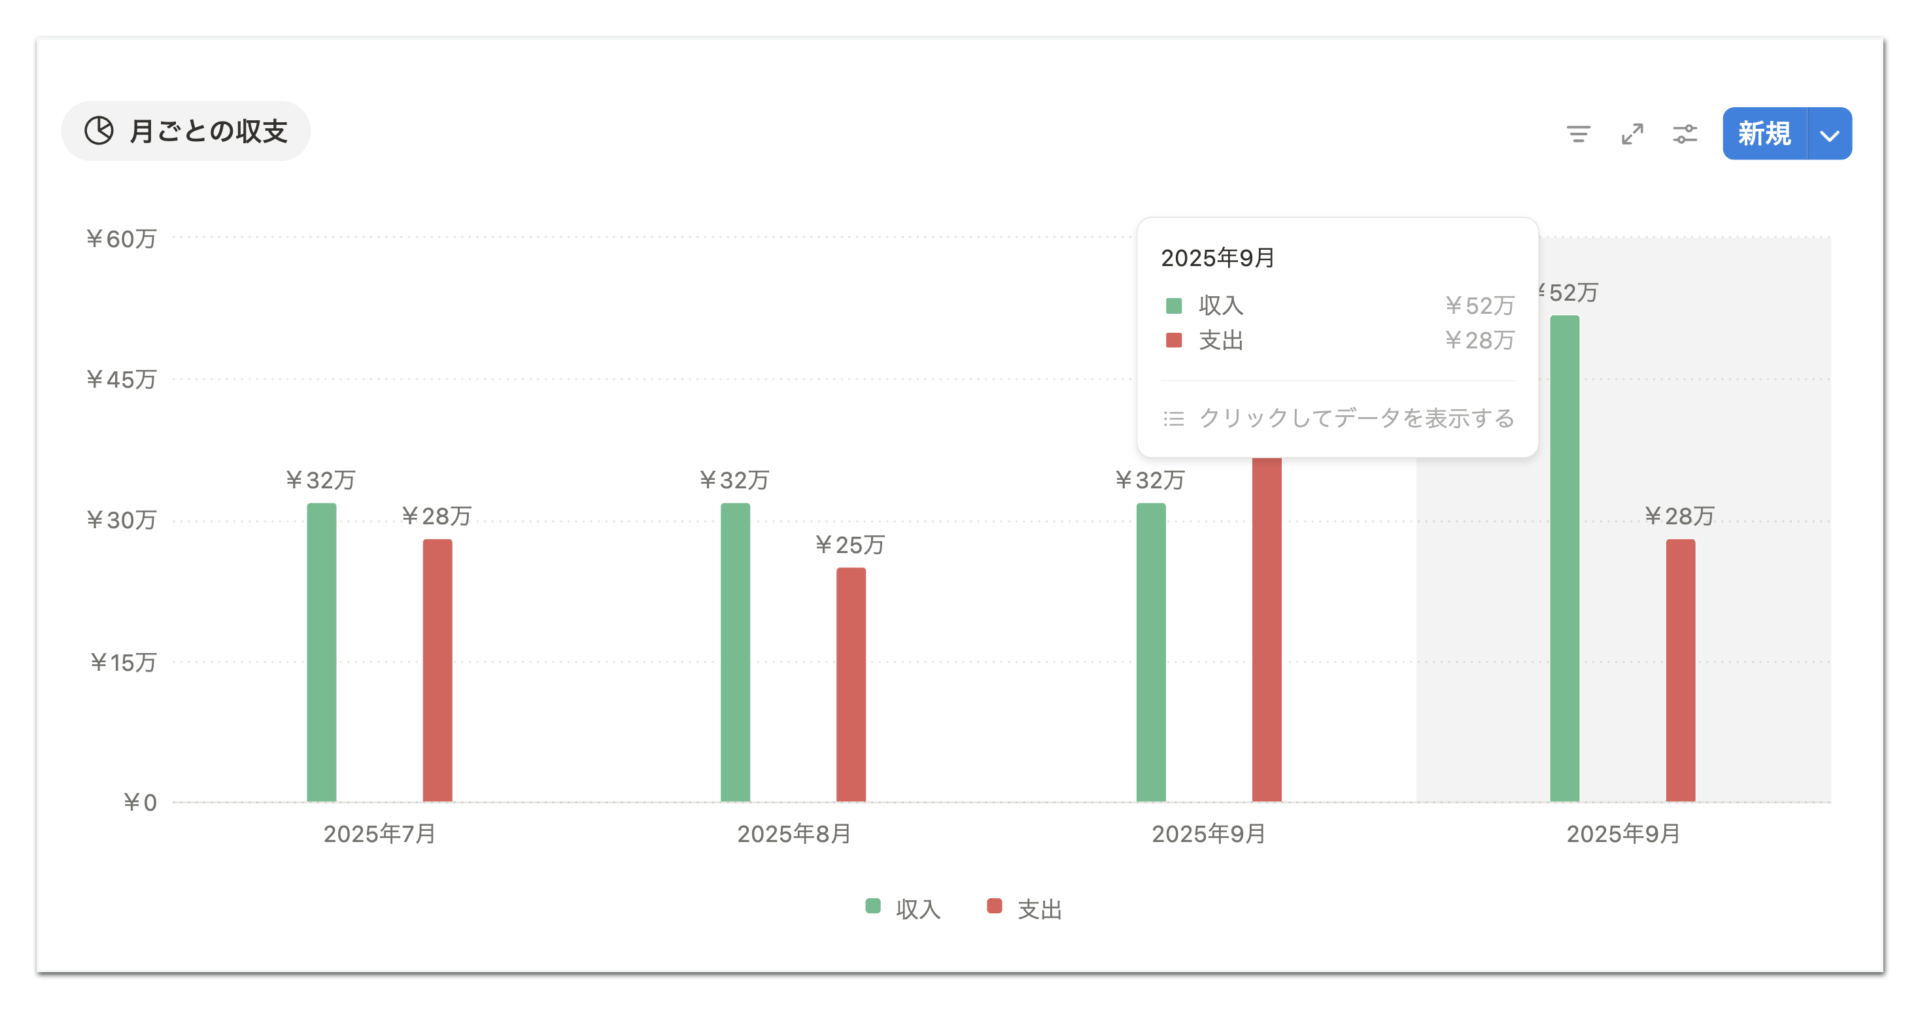
Task: Click the pie chart icon beside 月ごとの収支
Action: coord(99,131)
